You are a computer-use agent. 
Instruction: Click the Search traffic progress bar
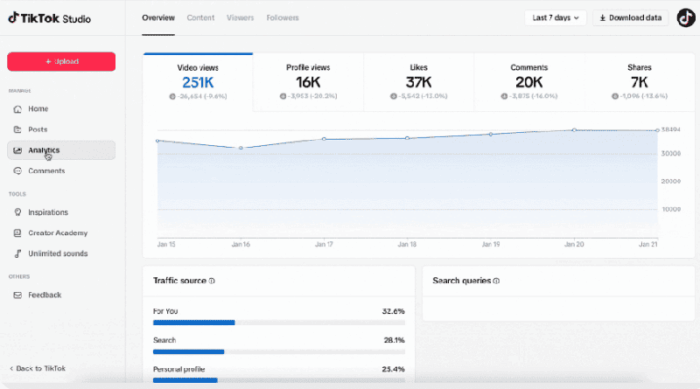point(279,352)
